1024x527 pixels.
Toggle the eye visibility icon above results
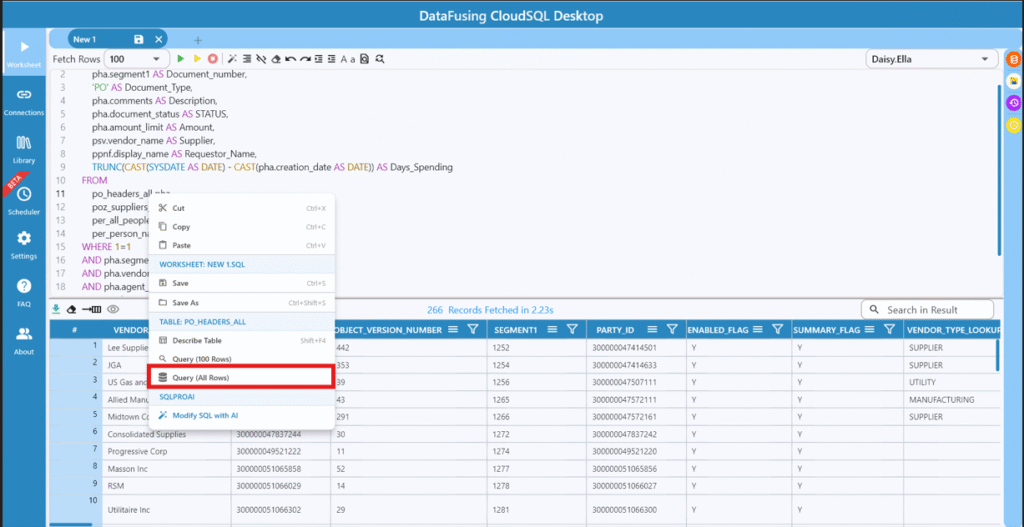pyautogui.click(x=113, y=310)
